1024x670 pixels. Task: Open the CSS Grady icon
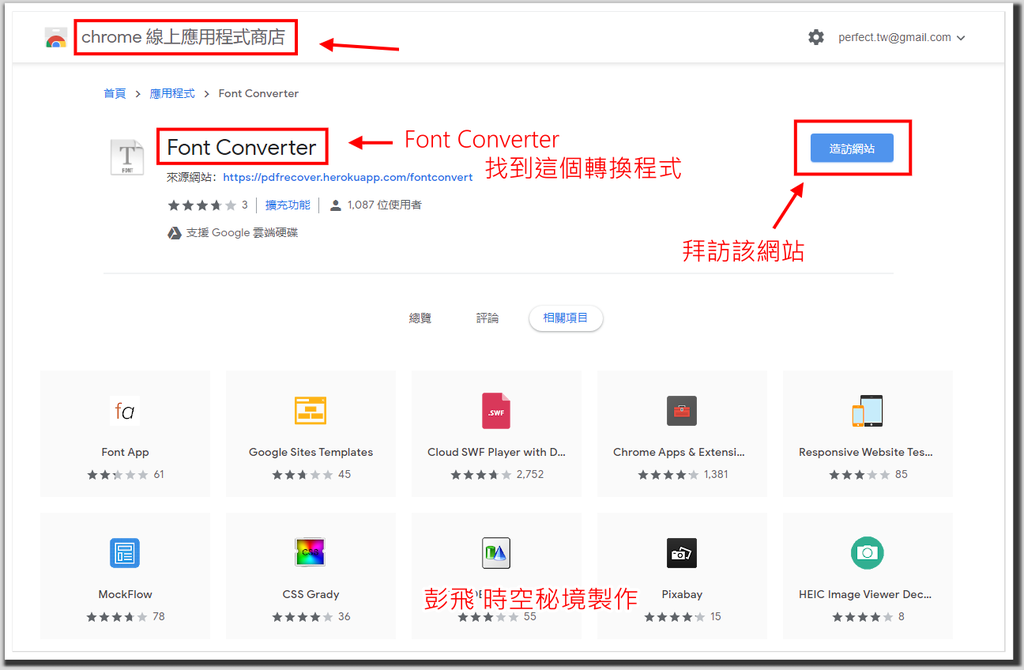pos(310,553)
